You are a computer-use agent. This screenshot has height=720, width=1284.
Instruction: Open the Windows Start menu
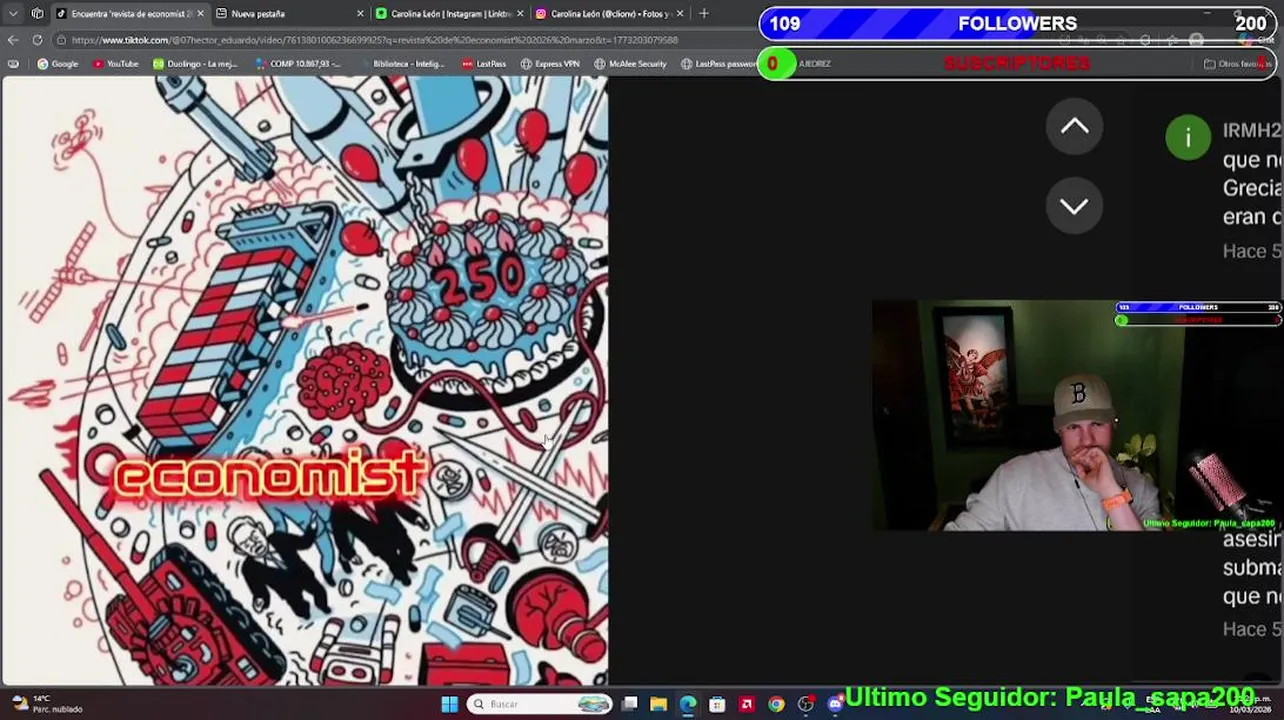click(x=449, y=704)
